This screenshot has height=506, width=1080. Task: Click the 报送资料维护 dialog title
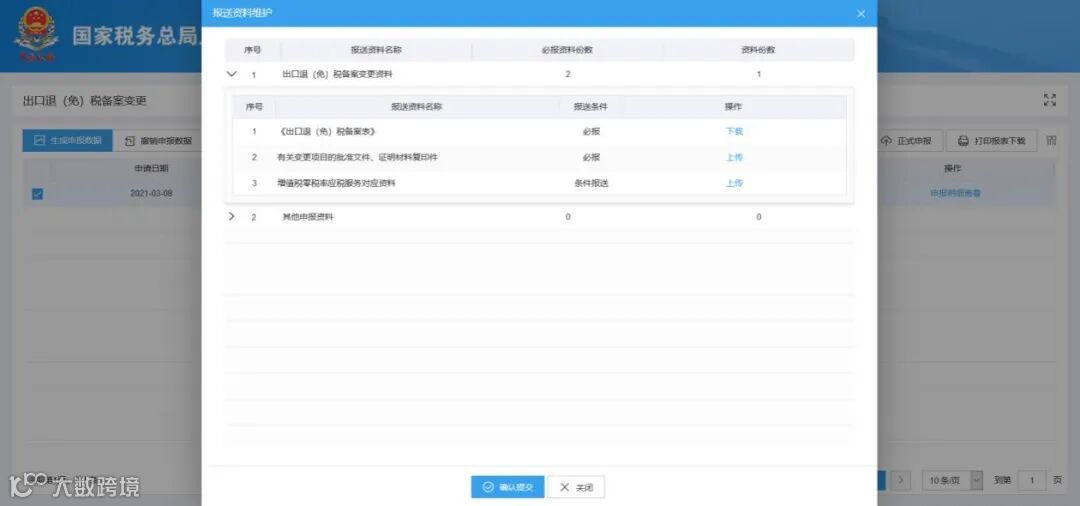(242, 13)
